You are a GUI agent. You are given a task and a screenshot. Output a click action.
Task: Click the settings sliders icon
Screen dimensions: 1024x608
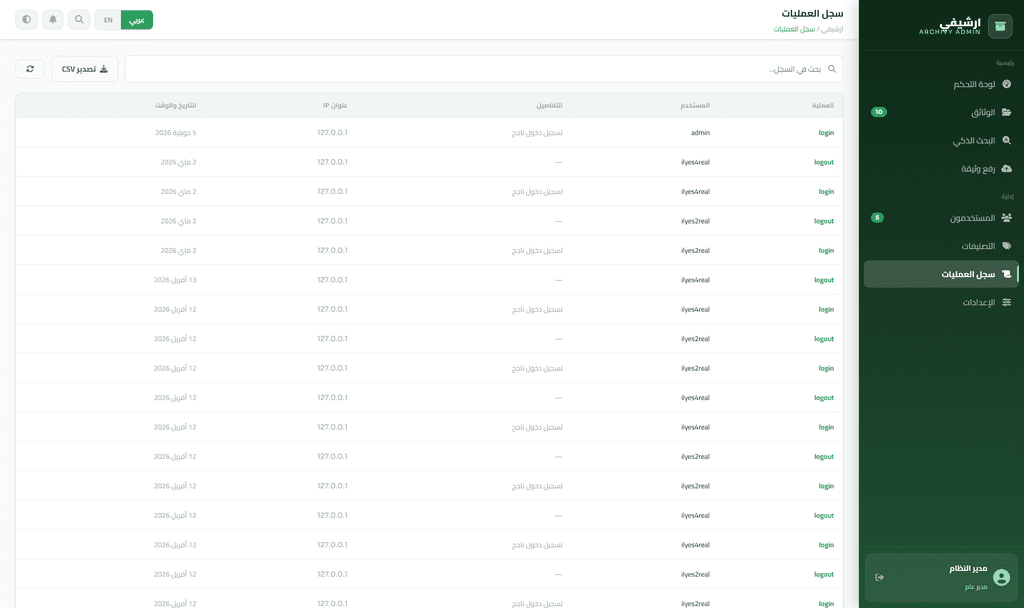1006,302
